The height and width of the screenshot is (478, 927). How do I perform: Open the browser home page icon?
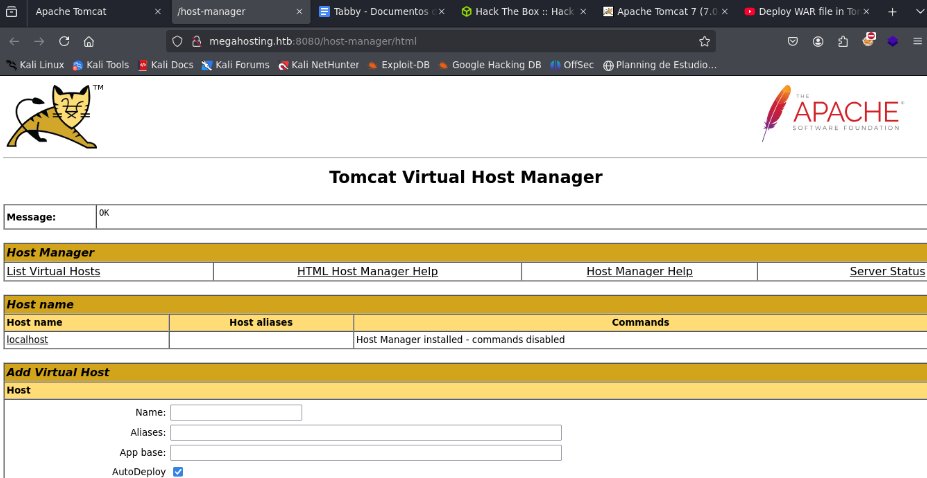click(x=89, y=41)
